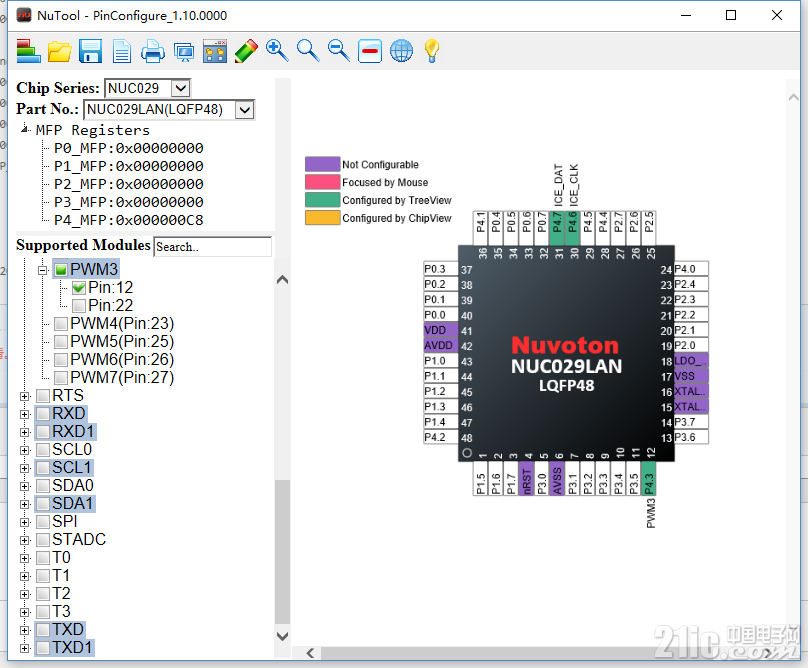This screenshot has height=668, width=808.
Task: Open the Chip Series dropdown
Action: point(180,88)
